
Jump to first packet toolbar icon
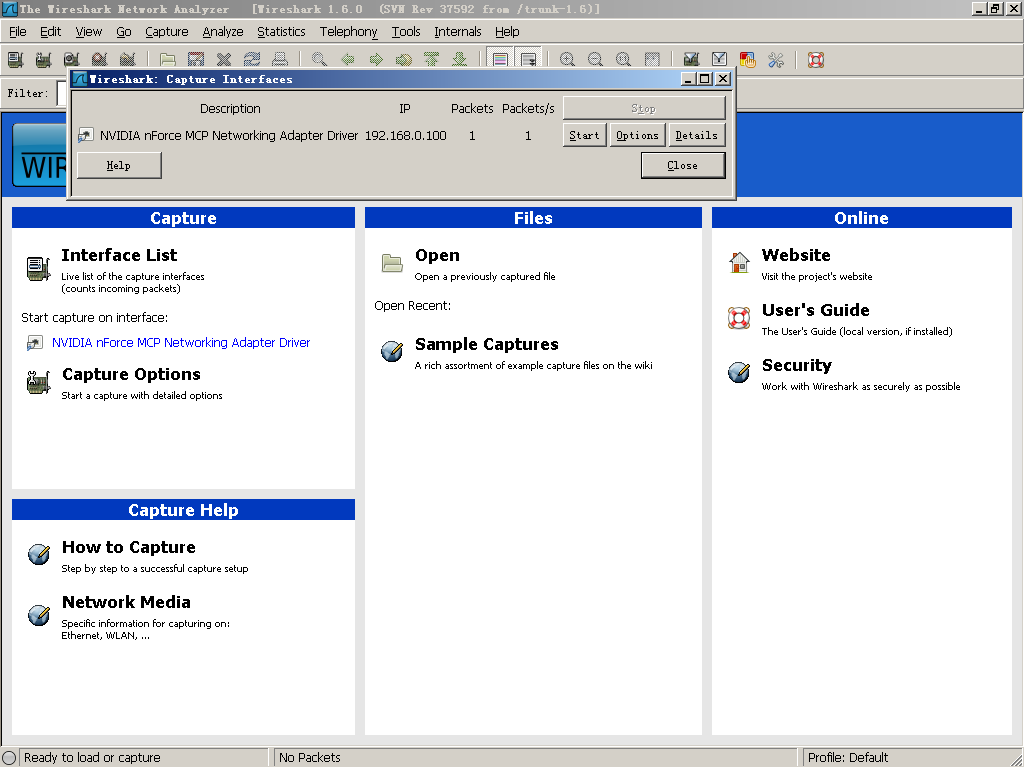432,59
